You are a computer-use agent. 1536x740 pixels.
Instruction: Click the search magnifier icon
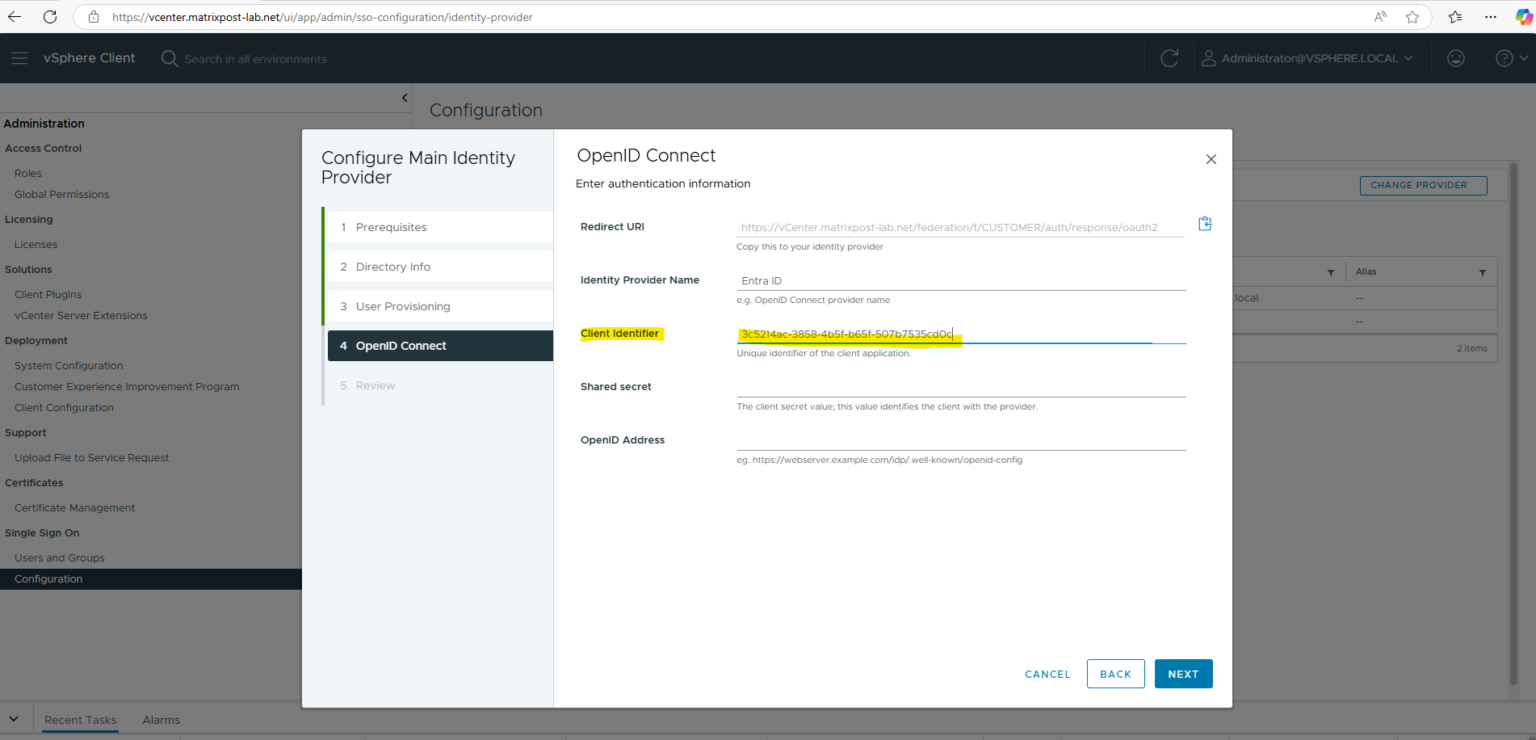(x=168, y=59)
